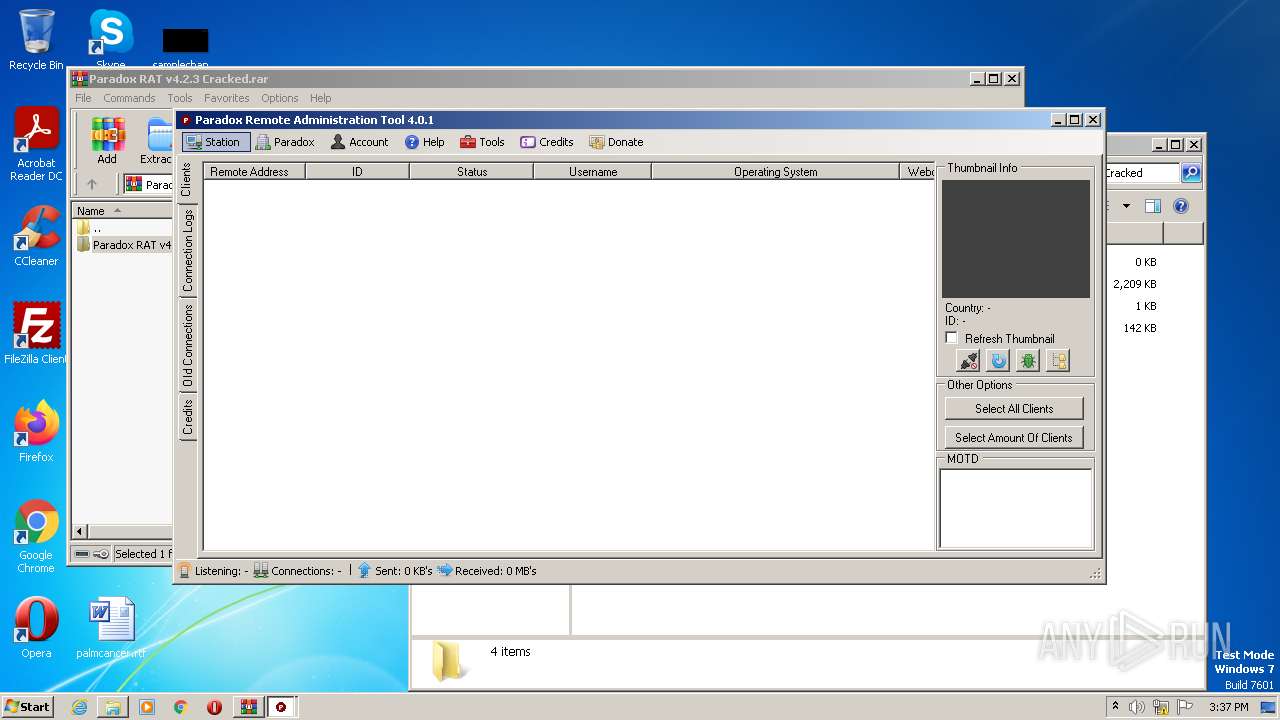1280x720 pixels.
Task: Open Opera desktop shortcut
Action: 36,628
